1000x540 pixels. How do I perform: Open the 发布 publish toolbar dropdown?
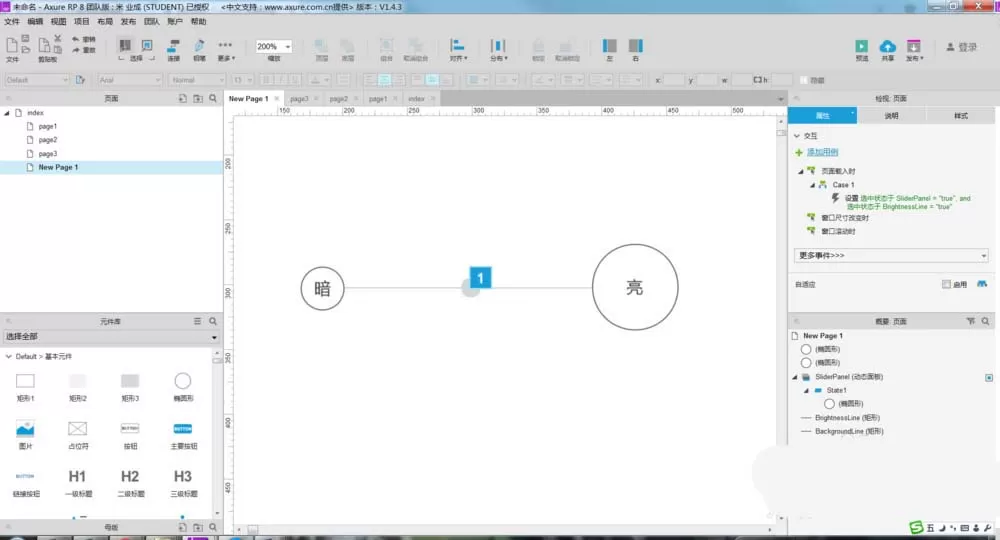coord(914,50)
